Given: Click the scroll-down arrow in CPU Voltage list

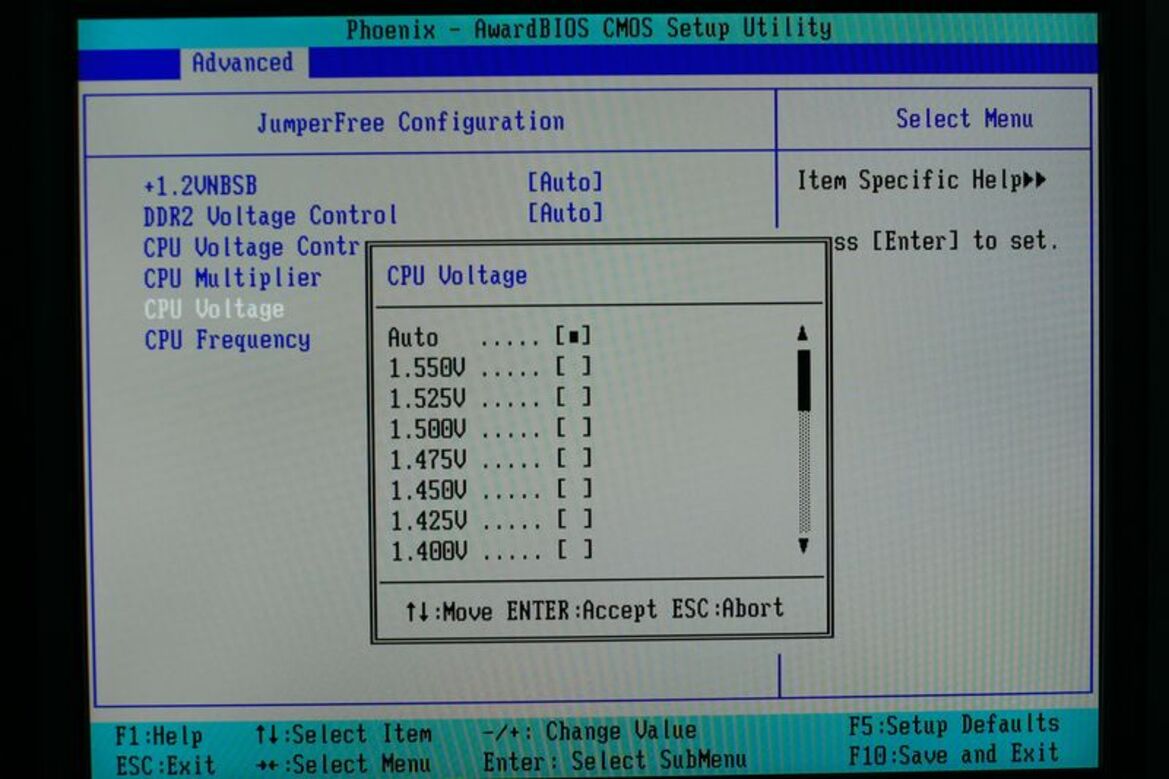Looking at the screenshot, I should coord(803,546).
